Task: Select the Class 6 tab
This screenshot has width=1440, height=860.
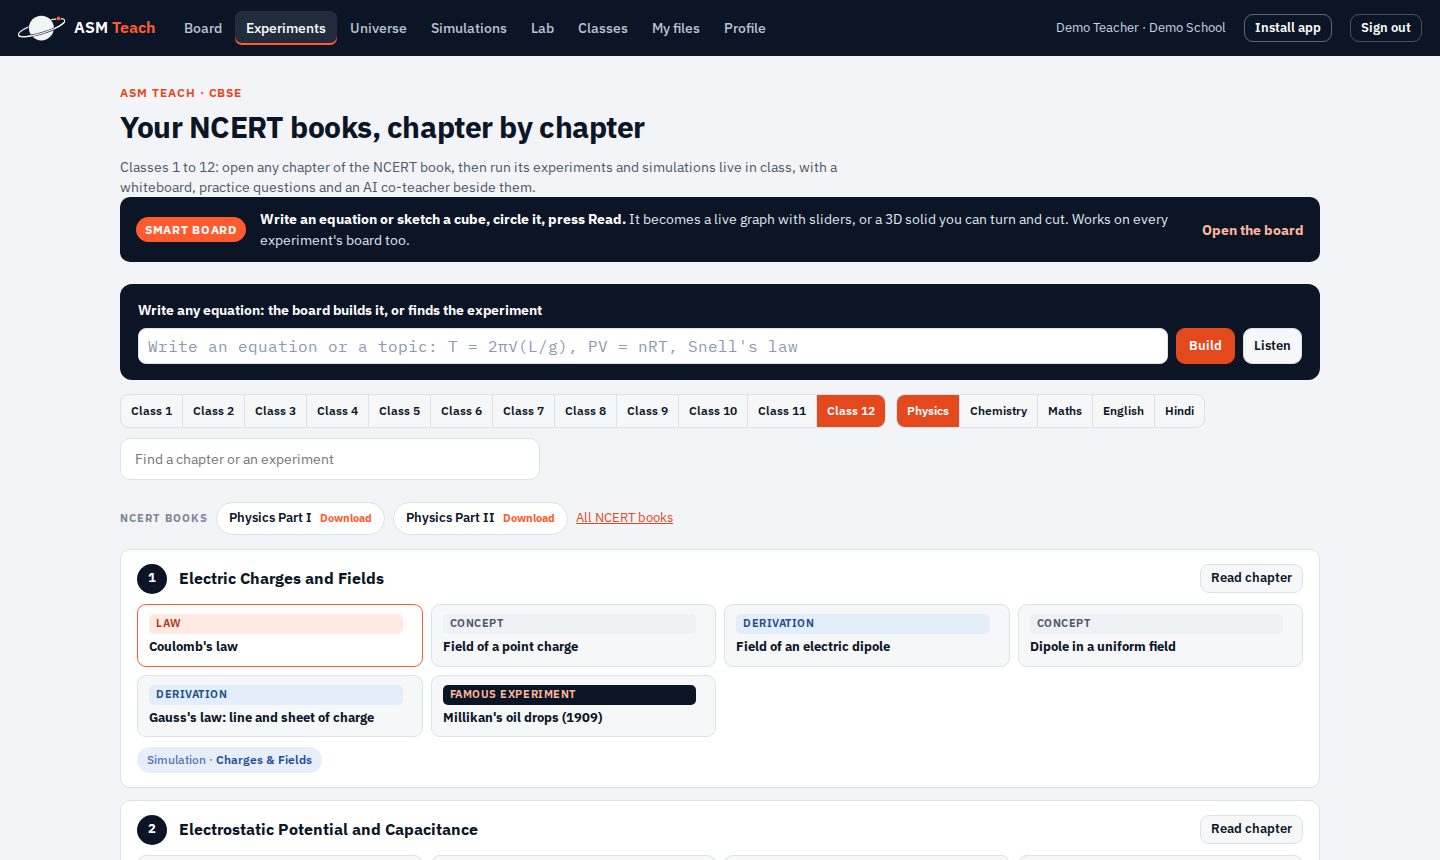Action: [462, 411]
